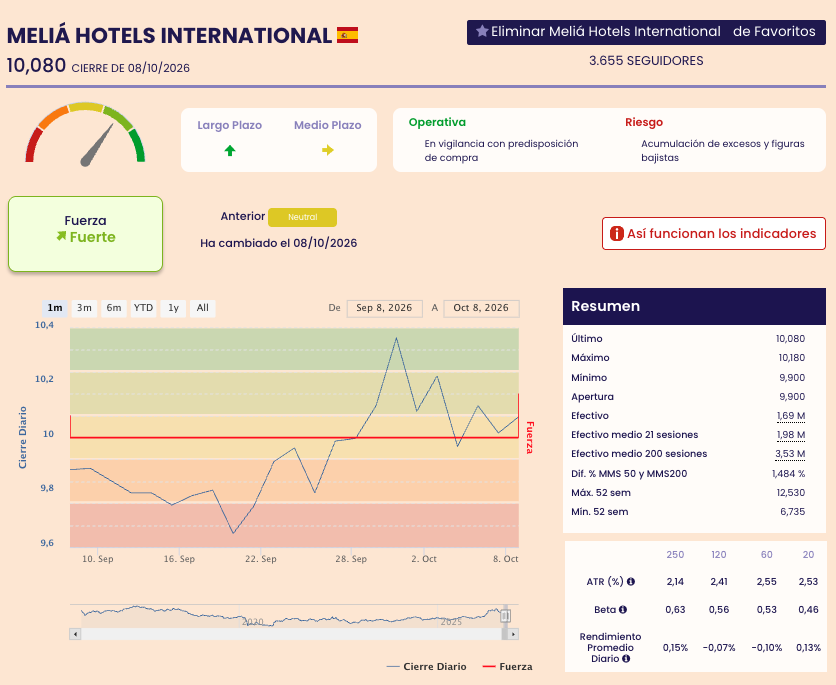
Task: Click the Riesgo heading
Action: [644, 122]
